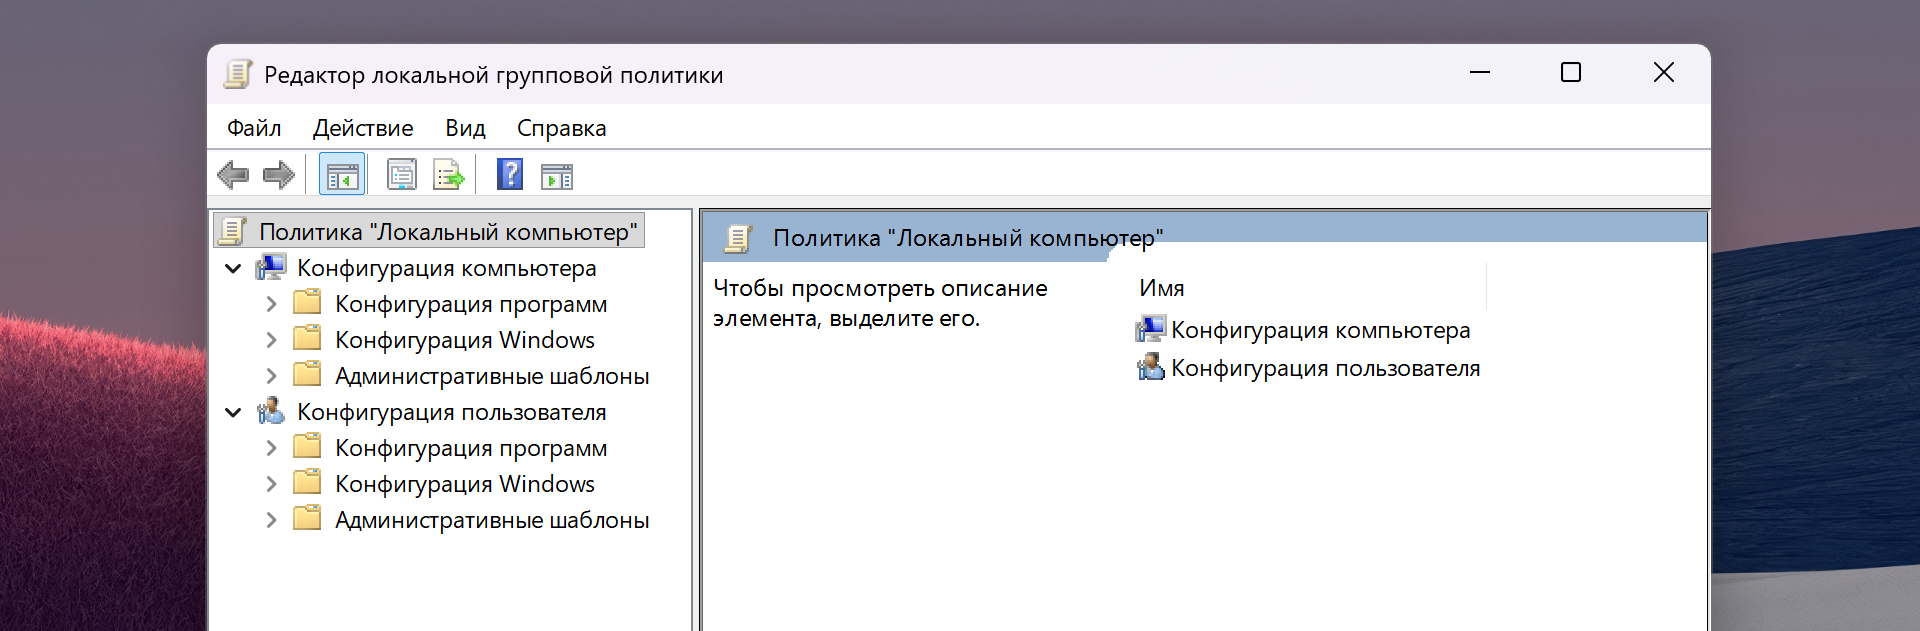Image resolution: width=1920 pixels, height=631 pixels.
Task: Expand Конфигурация программ under Конфигурация компьютера
Action: [x=271, y=305]
